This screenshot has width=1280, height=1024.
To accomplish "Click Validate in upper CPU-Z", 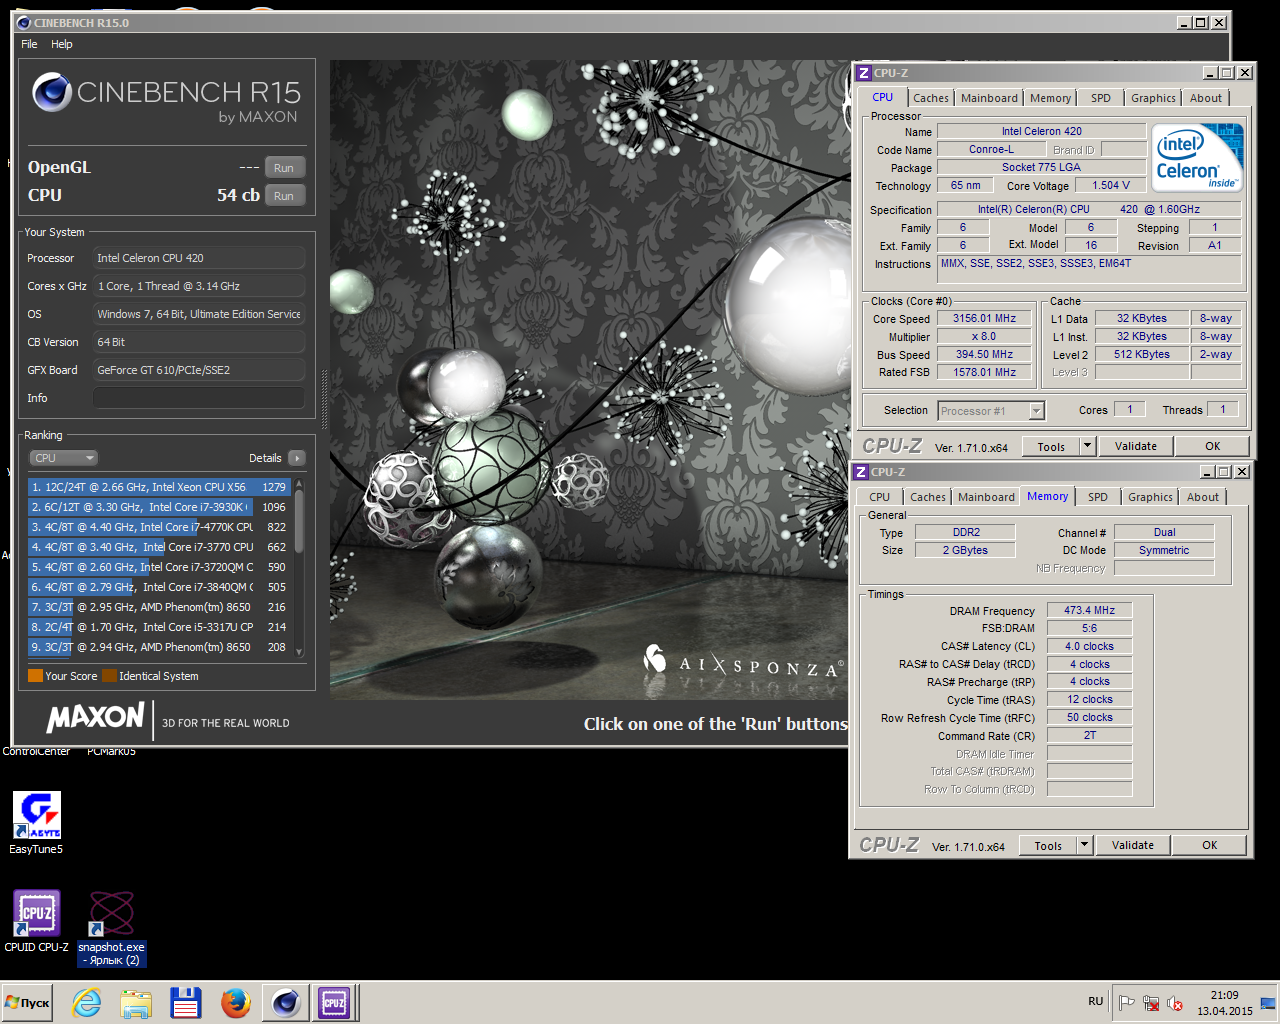I will [1136, 447].
